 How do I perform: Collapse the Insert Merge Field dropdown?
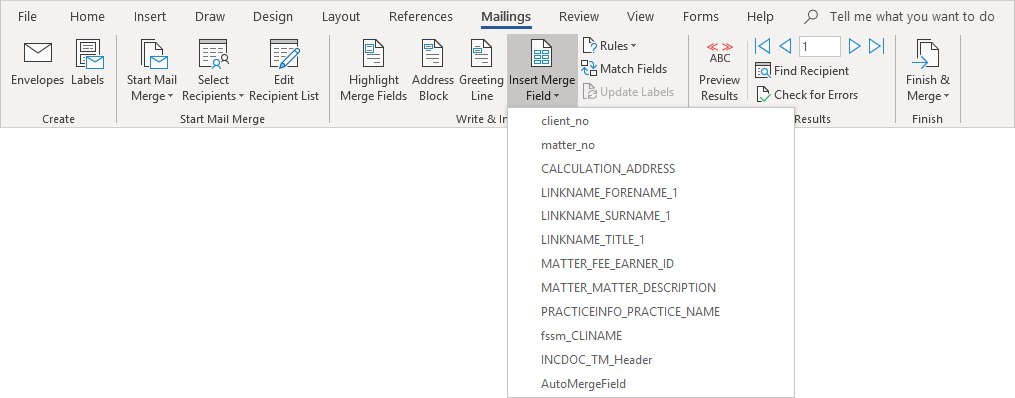(x=542, y=71)
